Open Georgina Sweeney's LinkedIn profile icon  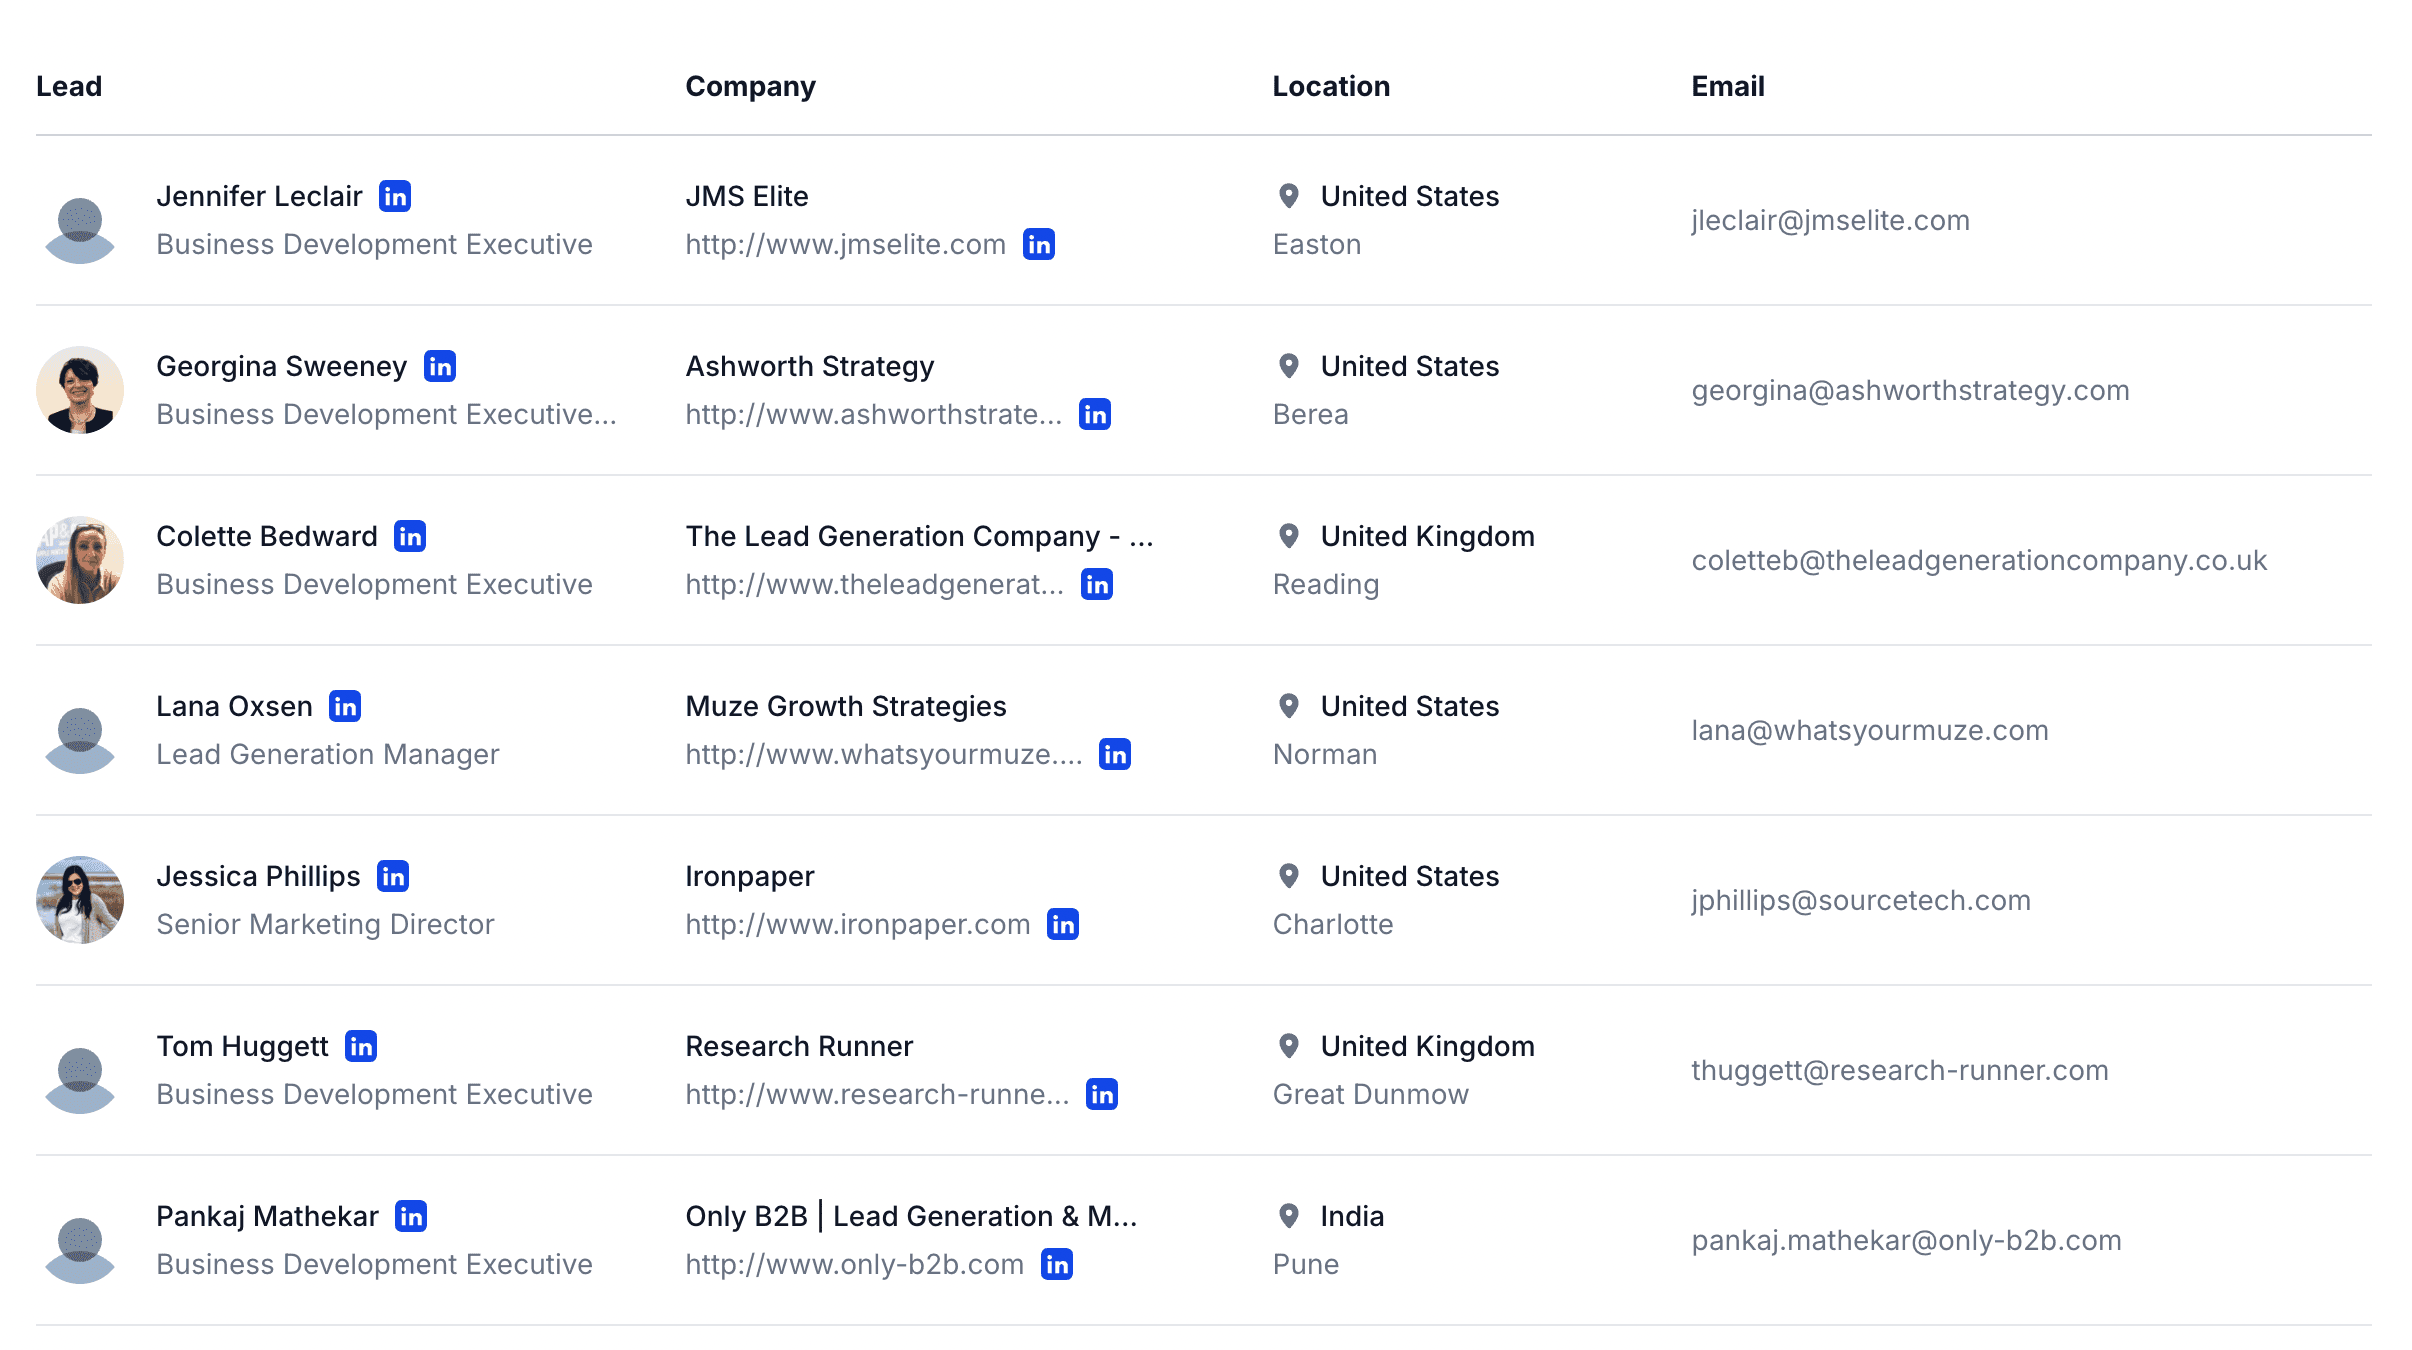(440, 366)
